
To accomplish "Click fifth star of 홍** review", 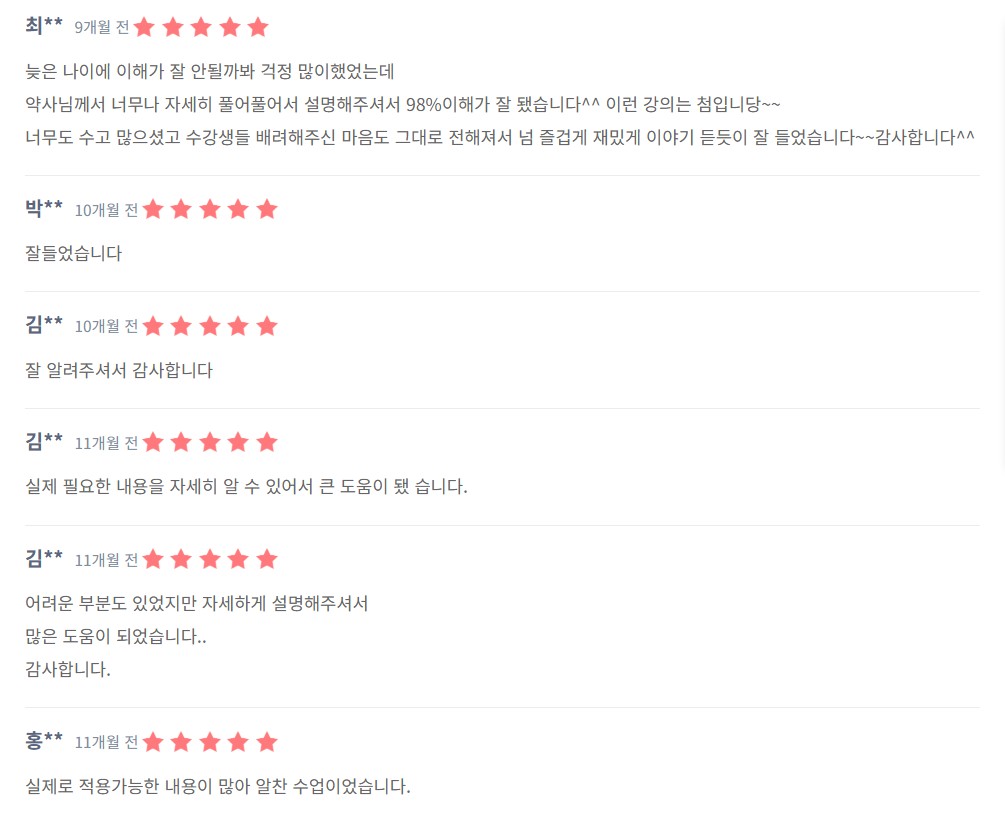I will pyautogui.click(x=267, y=741).
